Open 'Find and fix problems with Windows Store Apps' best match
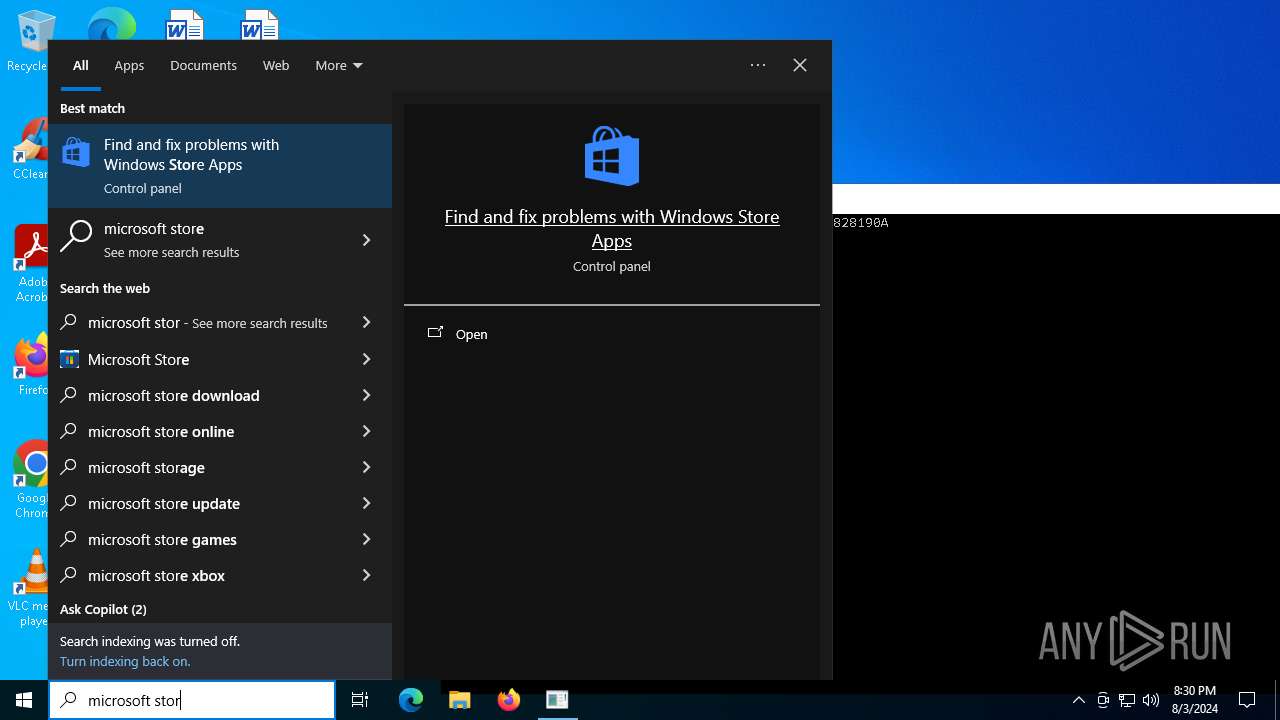This screenshot has width=1280, height=720. tap(220, 166)
